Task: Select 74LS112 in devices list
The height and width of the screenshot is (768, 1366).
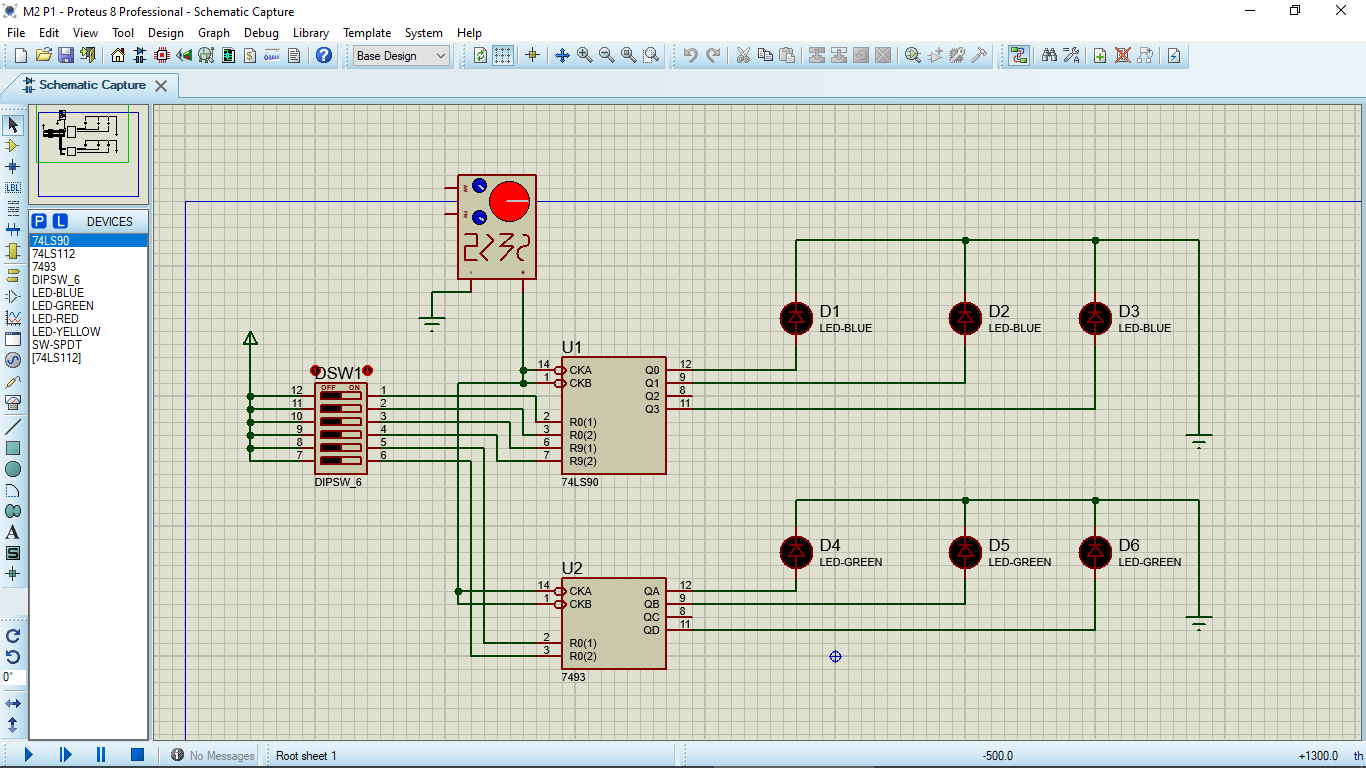Action: pos(54,254)
